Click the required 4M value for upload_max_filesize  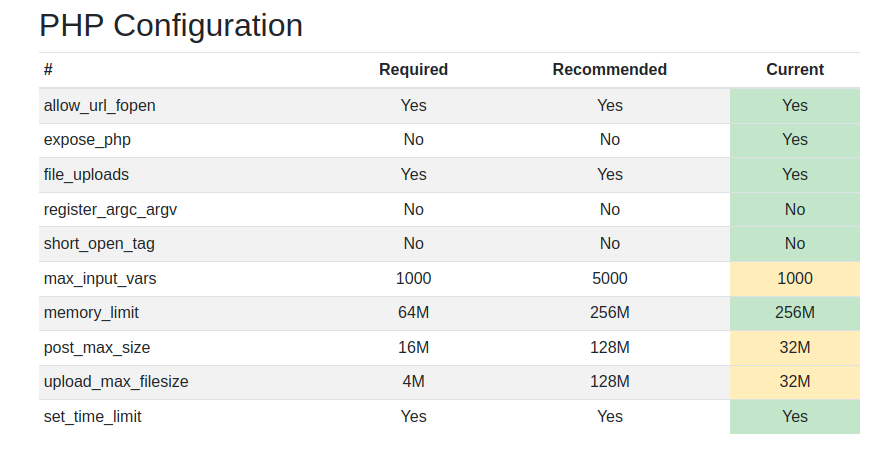tap(413, 382)
